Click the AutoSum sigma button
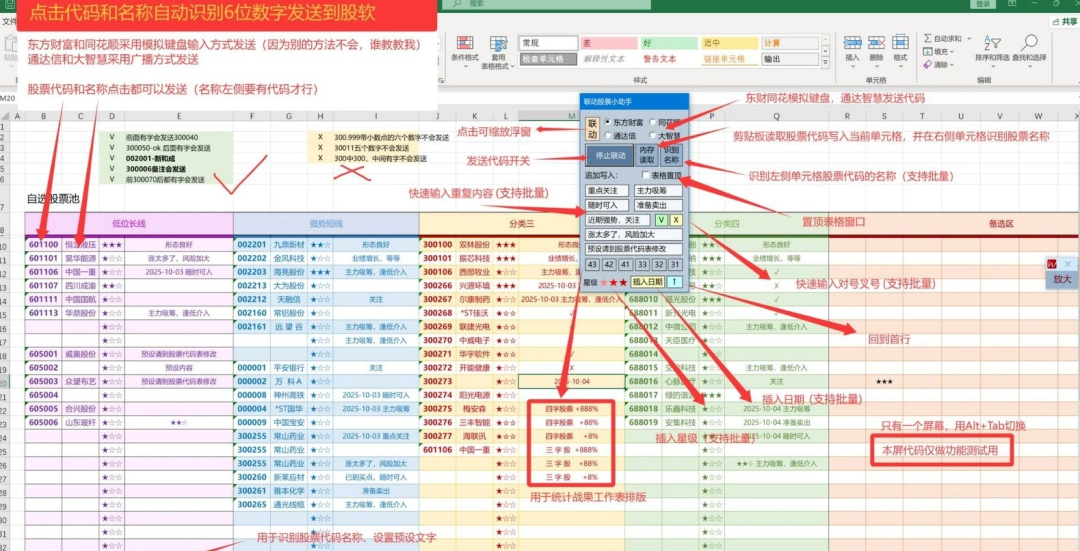 [928, 39]
